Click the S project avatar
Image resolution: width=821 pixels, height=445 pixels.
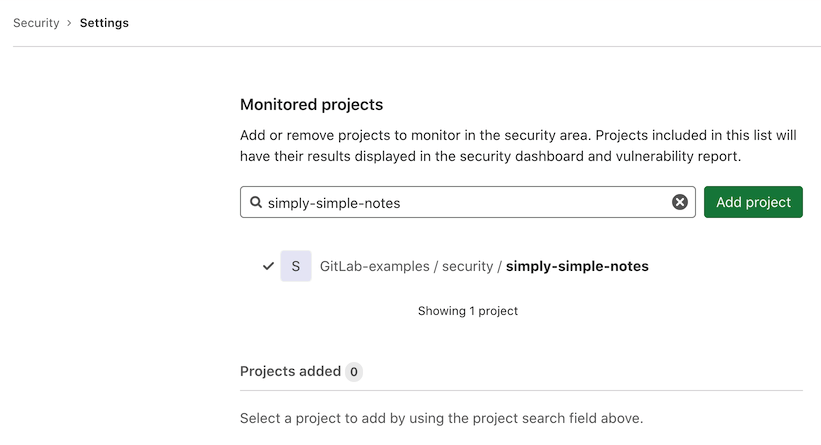pyautogui.click(x=295, y=266)
